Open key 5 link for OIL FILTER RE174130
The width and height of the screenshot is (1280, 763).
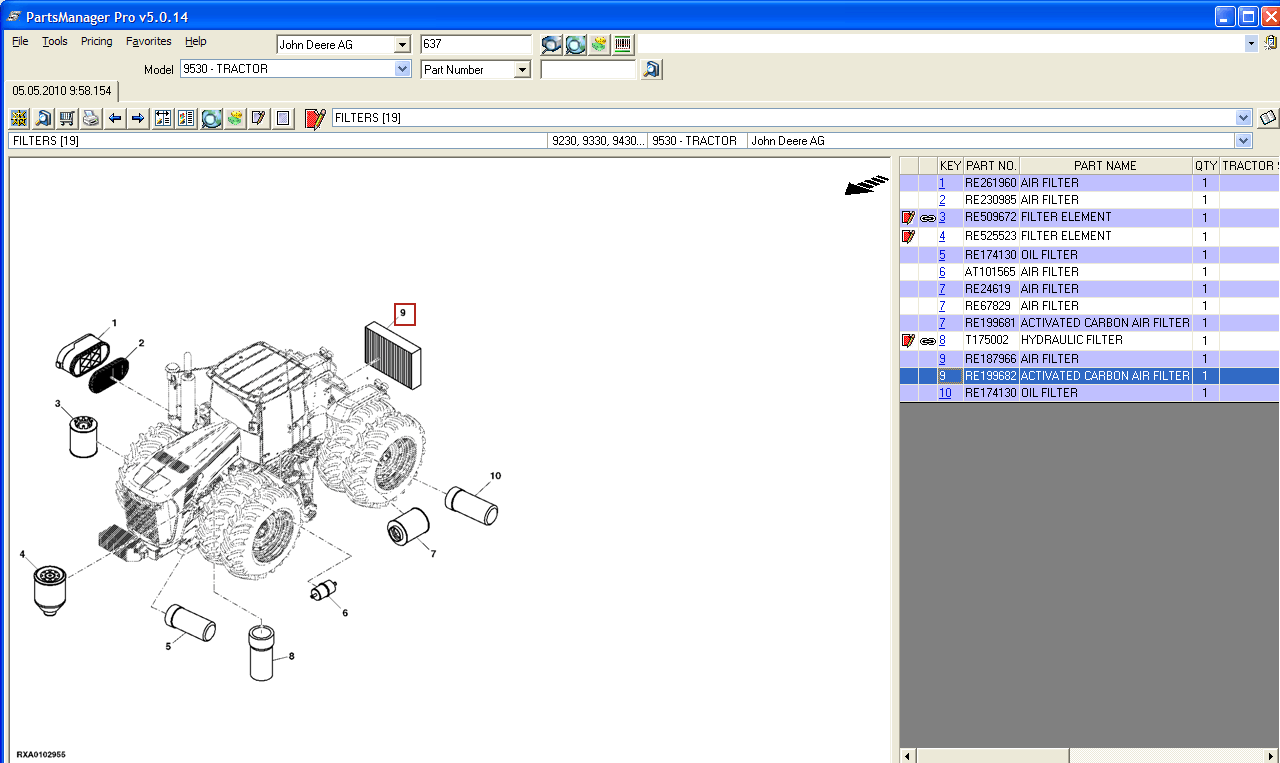942,255
